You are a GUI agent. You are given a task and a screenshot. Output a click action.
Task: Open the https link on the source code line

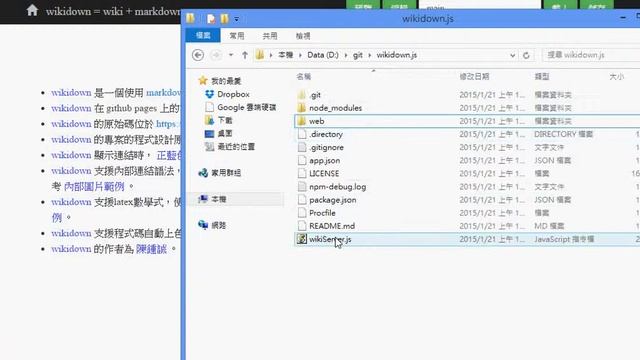(168, 124)
